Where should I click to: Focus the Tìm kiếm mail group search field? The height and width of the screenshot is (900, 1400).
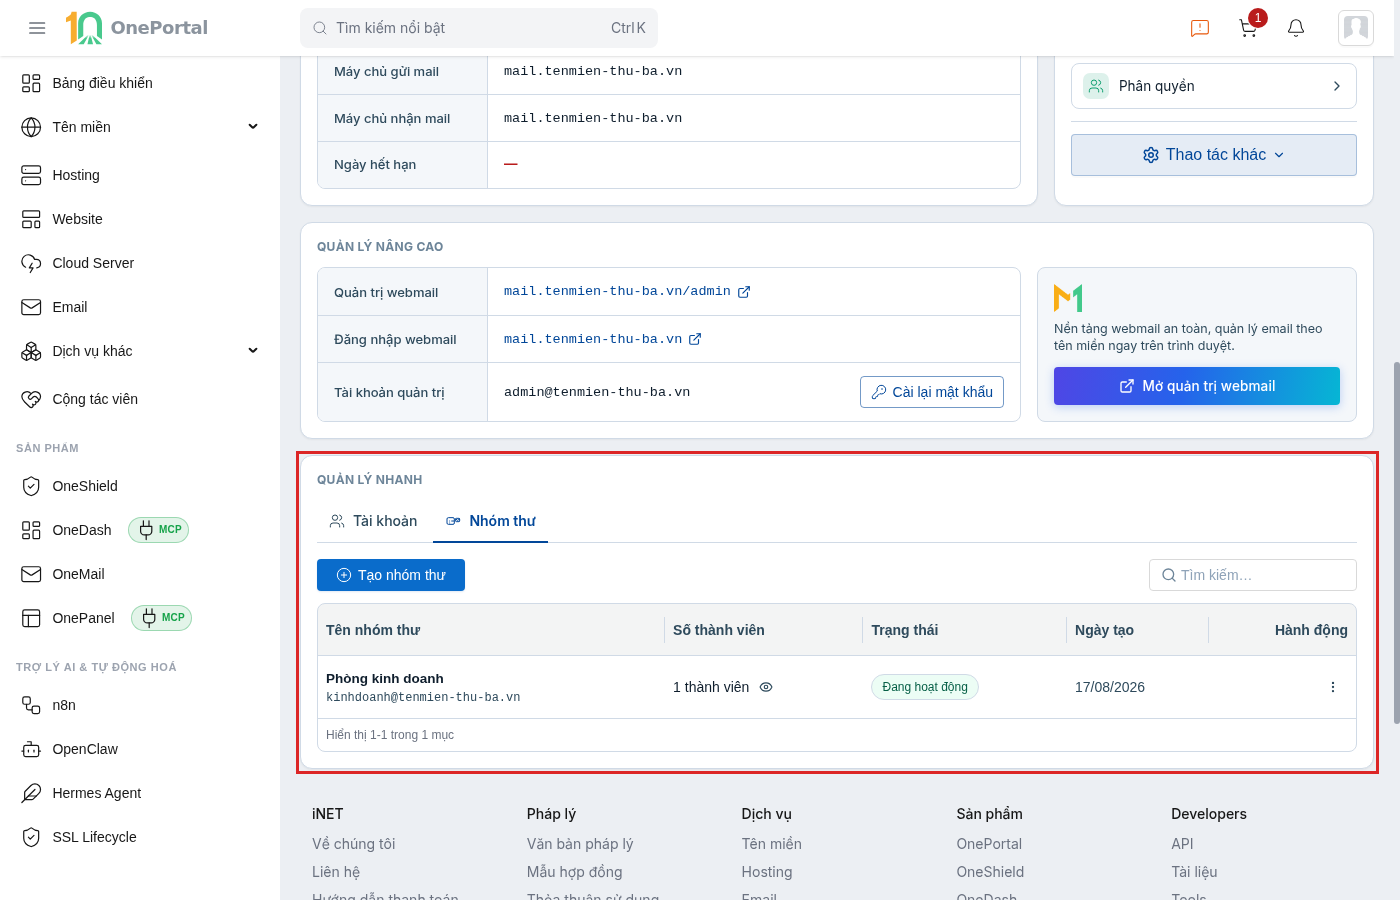coord(1253,575)
